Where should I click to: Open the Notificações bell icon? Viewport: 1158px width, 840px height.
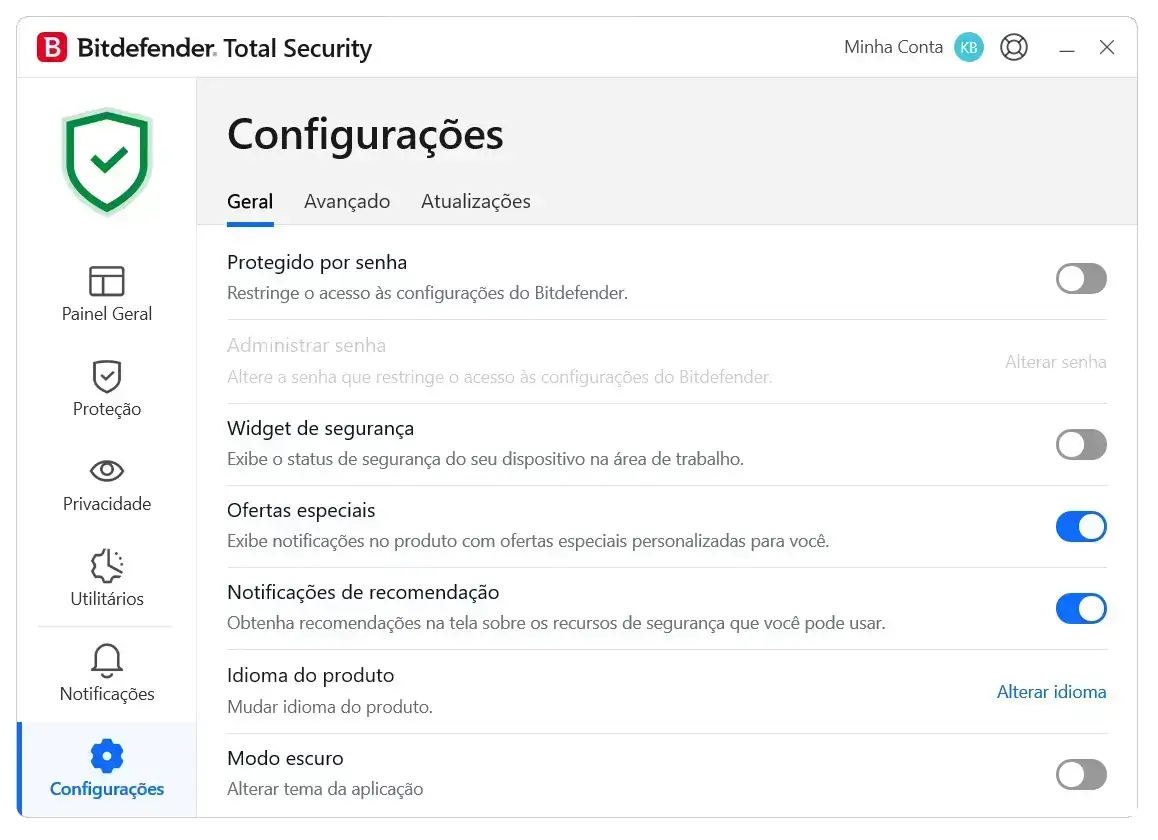[x=106, y=660]
